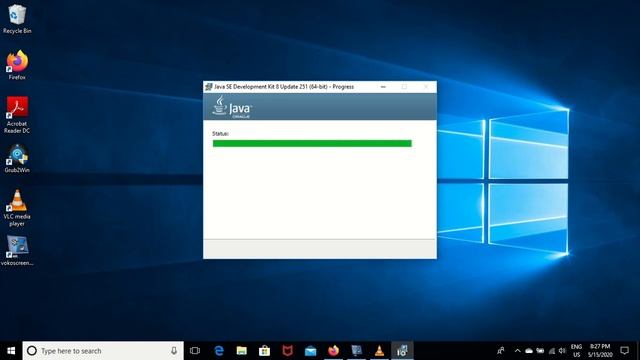Click the Java installer title bar icon
The height and width of the screenshot is (360, 640).
[209, 87]
